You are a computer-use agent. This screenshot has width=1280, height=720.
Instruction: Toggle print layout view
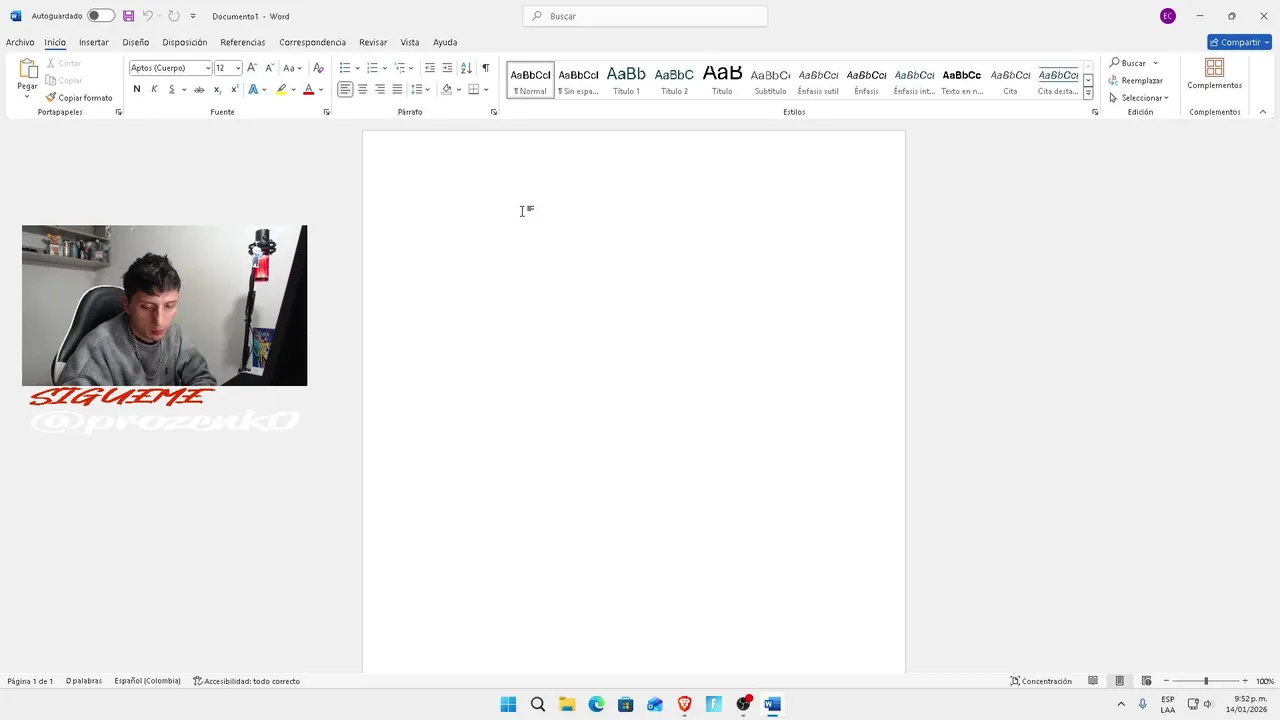click(1119, 681)
